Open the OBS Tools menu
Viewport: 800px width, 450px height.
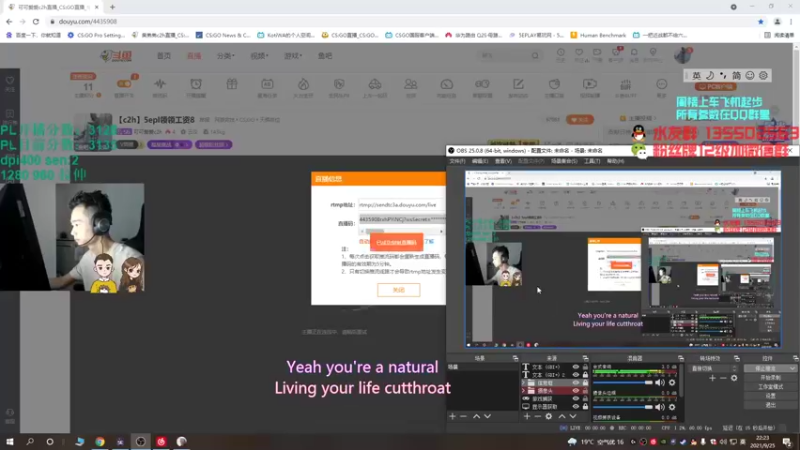tap(592, 161)
